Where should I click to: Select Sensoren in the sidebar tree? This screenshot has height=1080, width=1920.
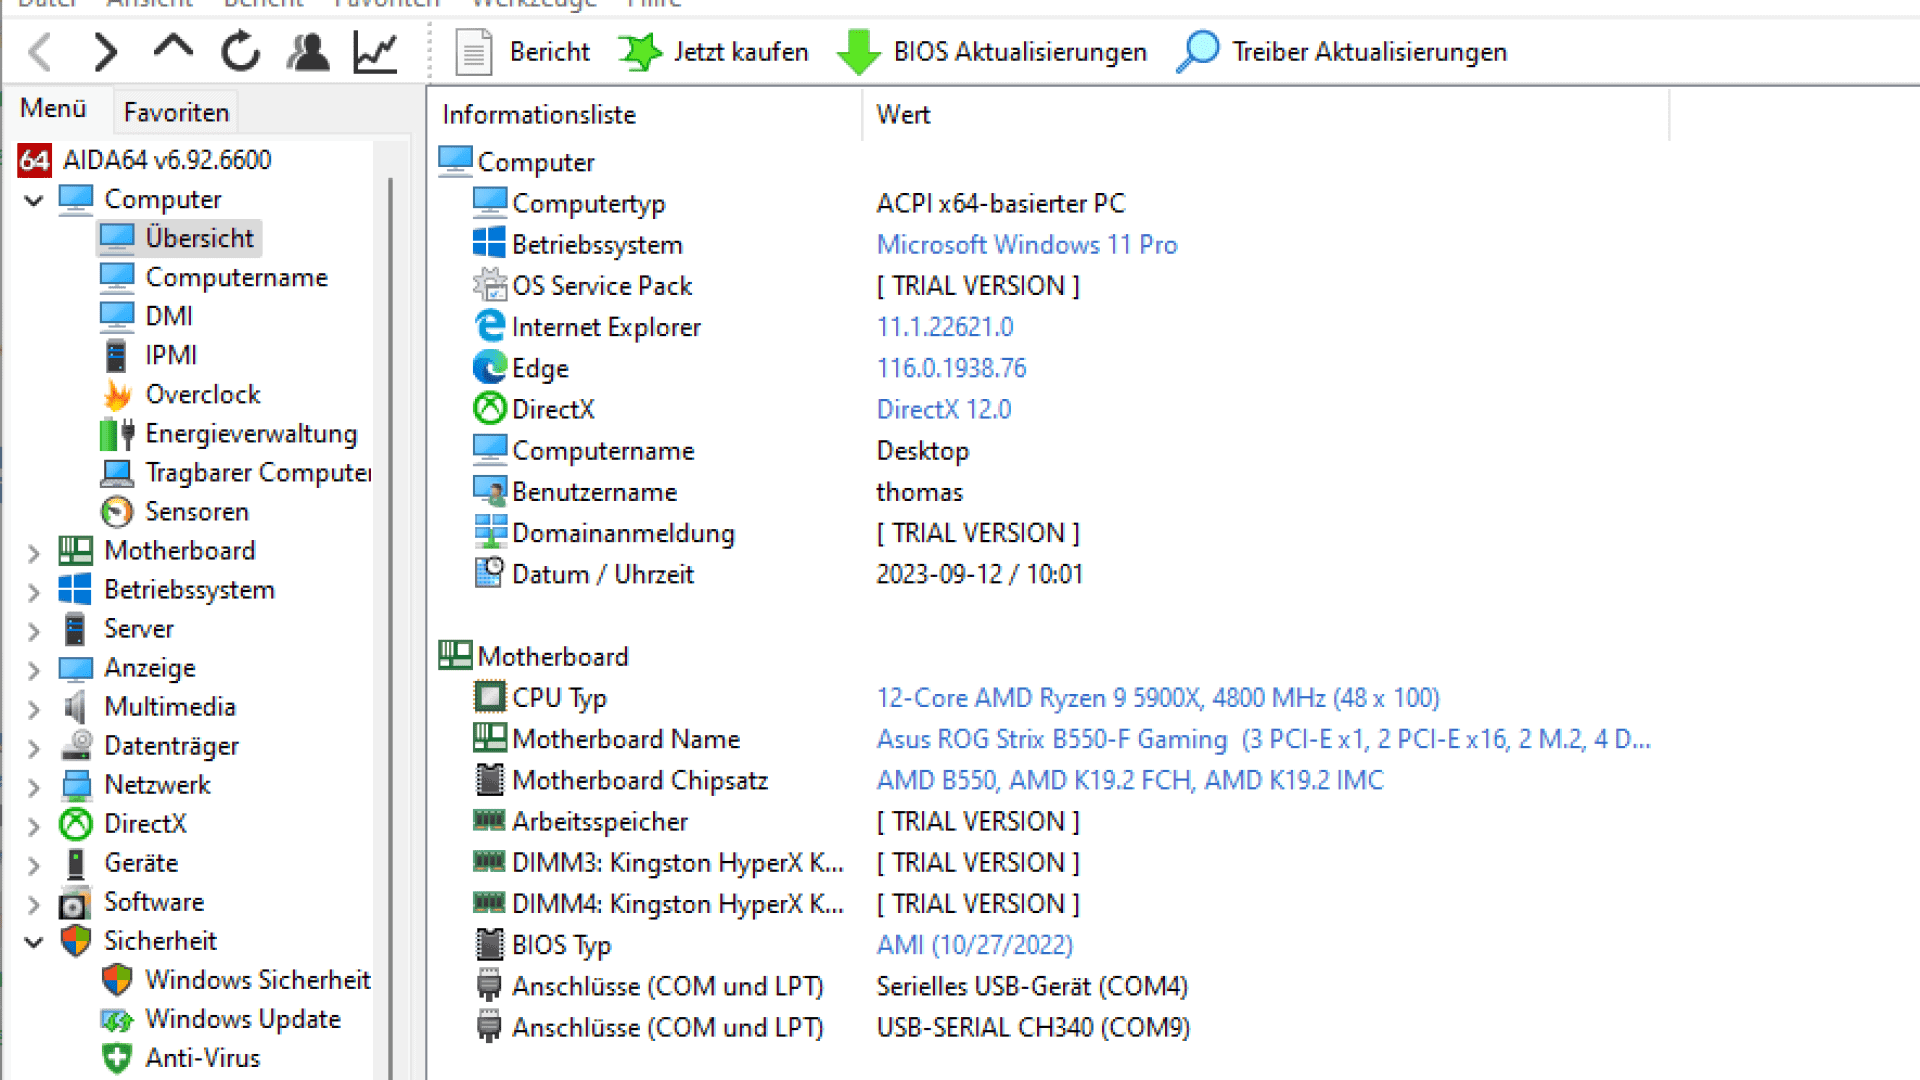click(196, 512)
